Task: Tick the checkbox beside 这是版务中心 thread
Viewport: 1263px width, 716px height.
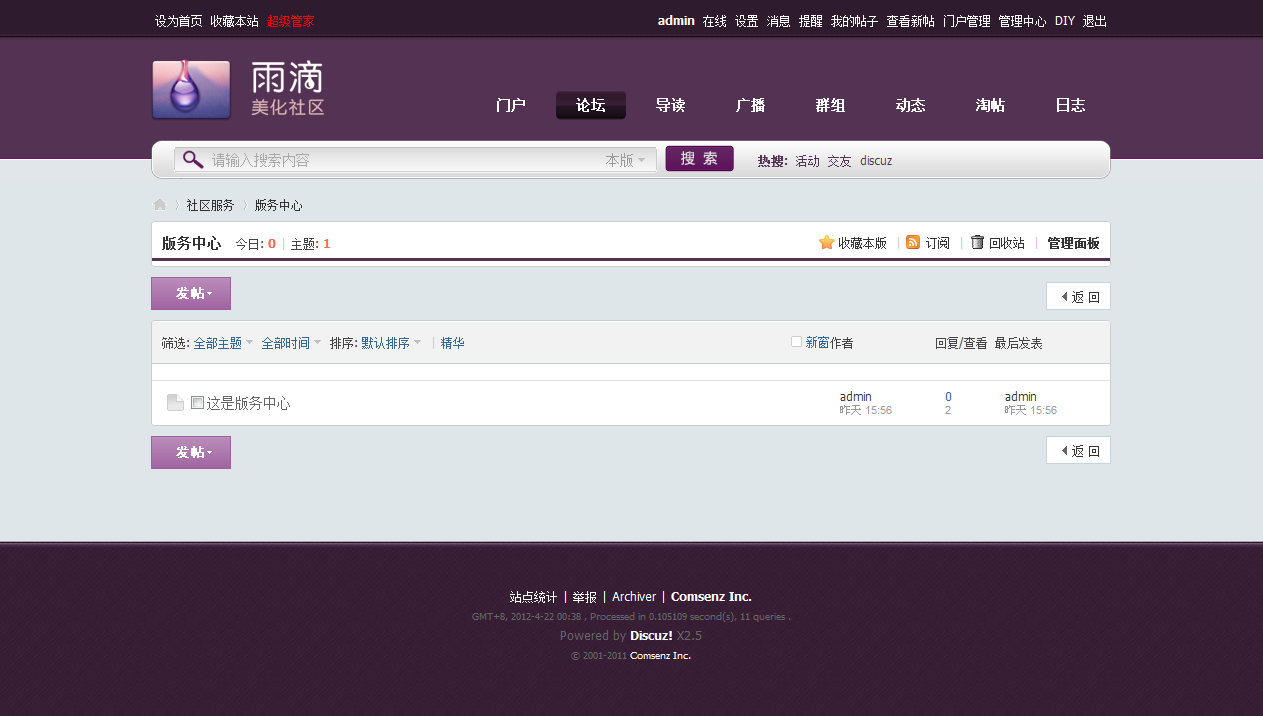Action: click(x=197, y=403)
